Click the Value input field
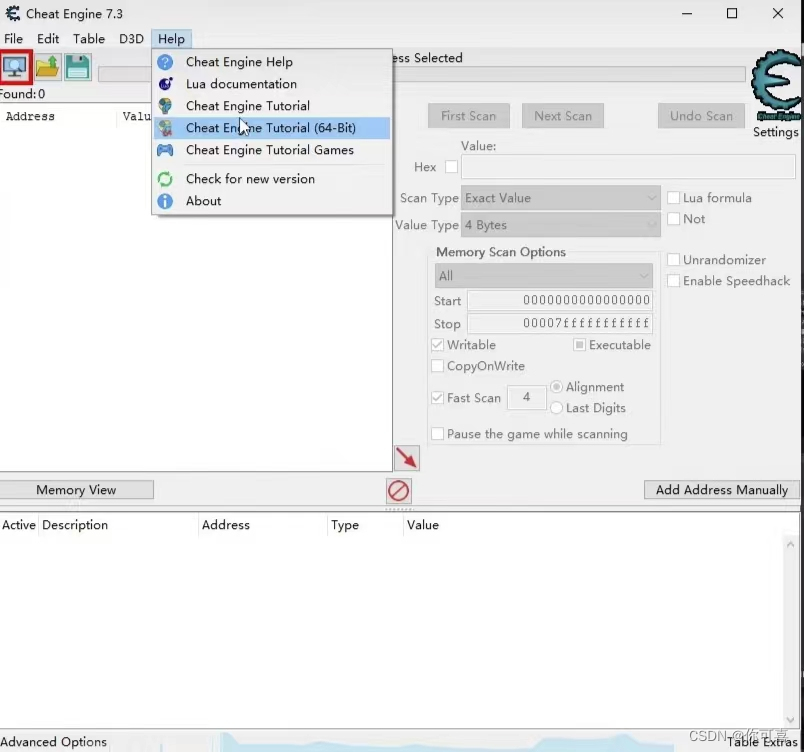The height and width of the screenshot is (752, 804). click(x=628, y=167)
